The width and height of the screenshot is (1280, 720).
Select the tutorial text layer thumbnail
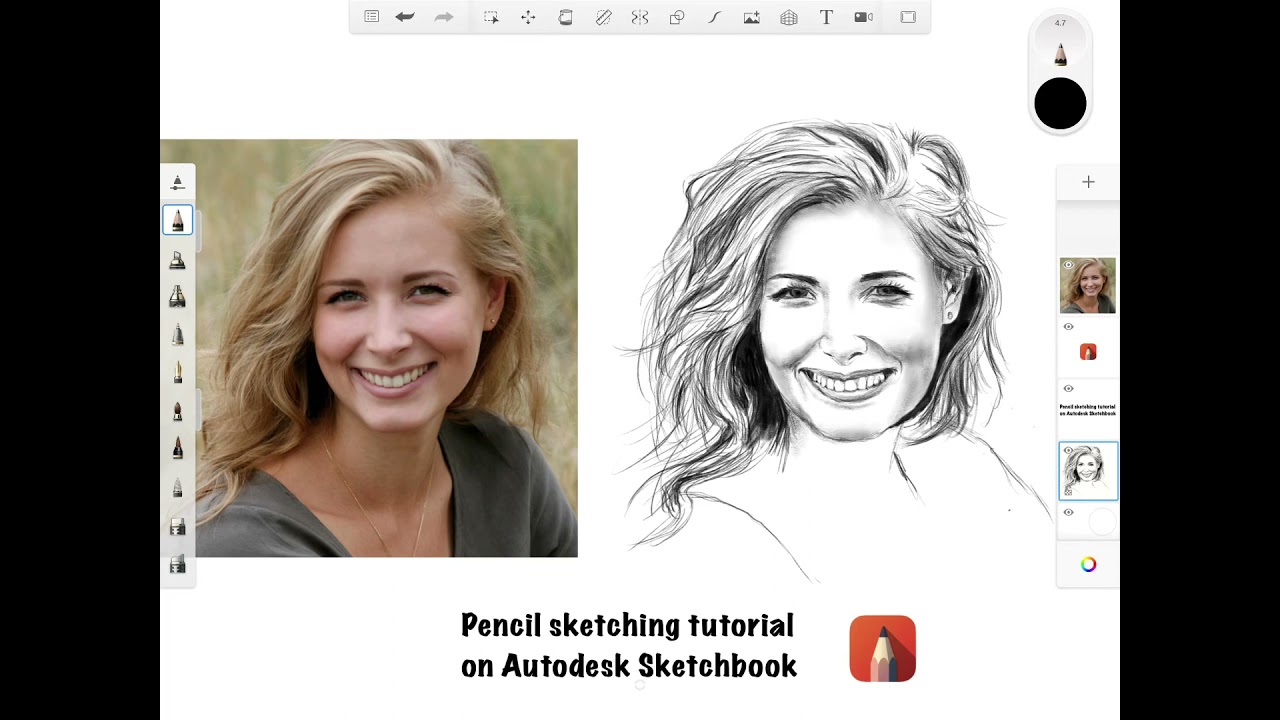pyautogui.click(x=1088, y=410)
